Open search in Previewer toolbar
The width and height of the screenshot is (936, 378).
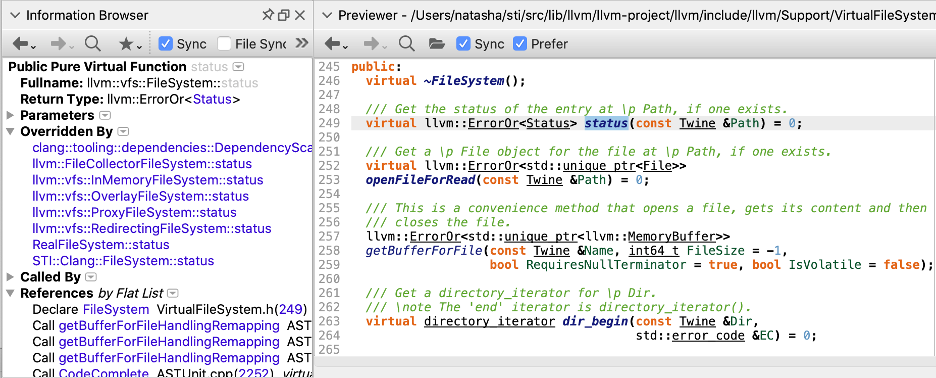tap(407, 44)
